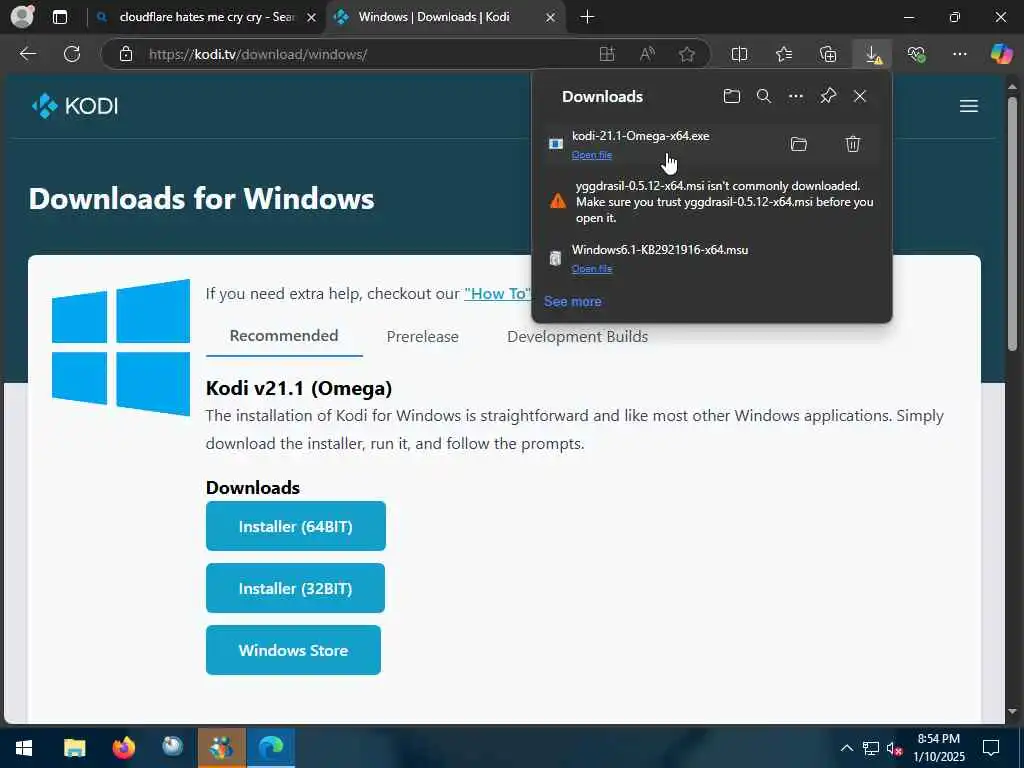This screenshot has width=1024, height=768.
Task: Open downloads folder icon in Downloads panel
Action: [731, 97]
